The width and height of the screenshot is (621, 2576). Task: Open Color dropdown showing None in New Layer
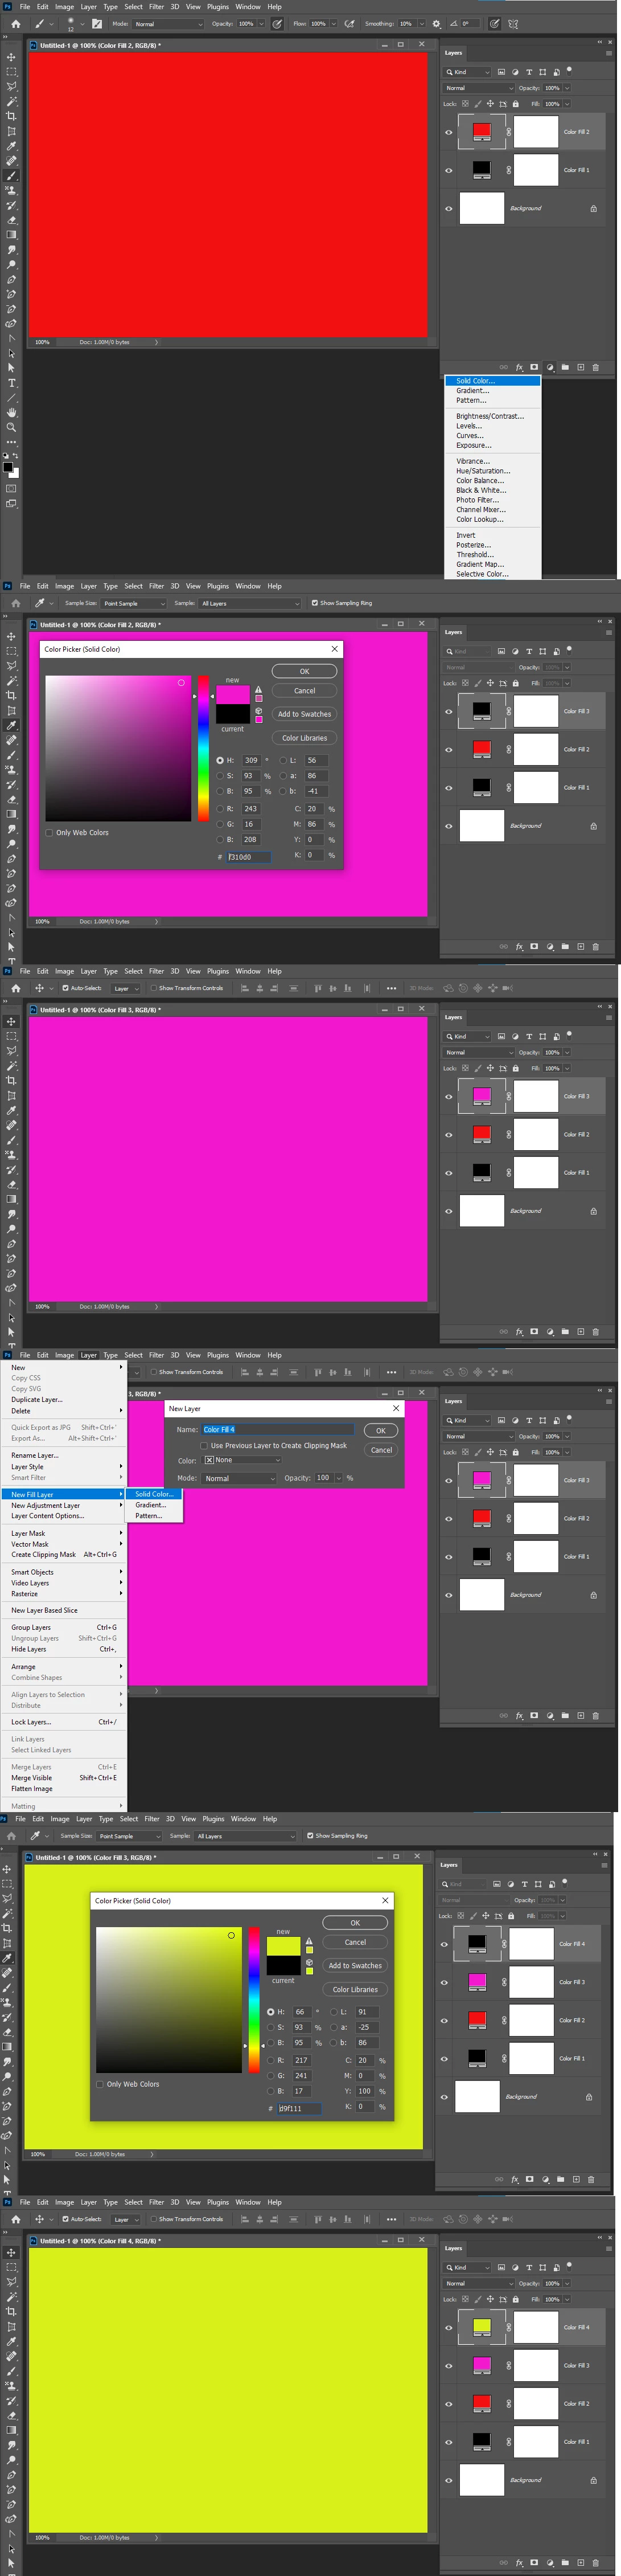click(242, 1460)
